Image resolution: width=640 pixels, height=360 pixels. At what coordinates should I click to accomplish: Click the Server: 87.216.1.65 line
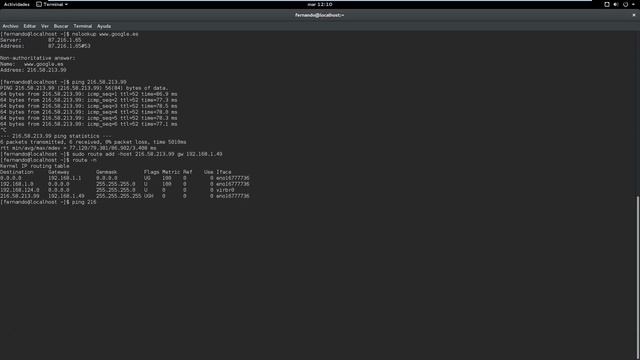(40, 40)
